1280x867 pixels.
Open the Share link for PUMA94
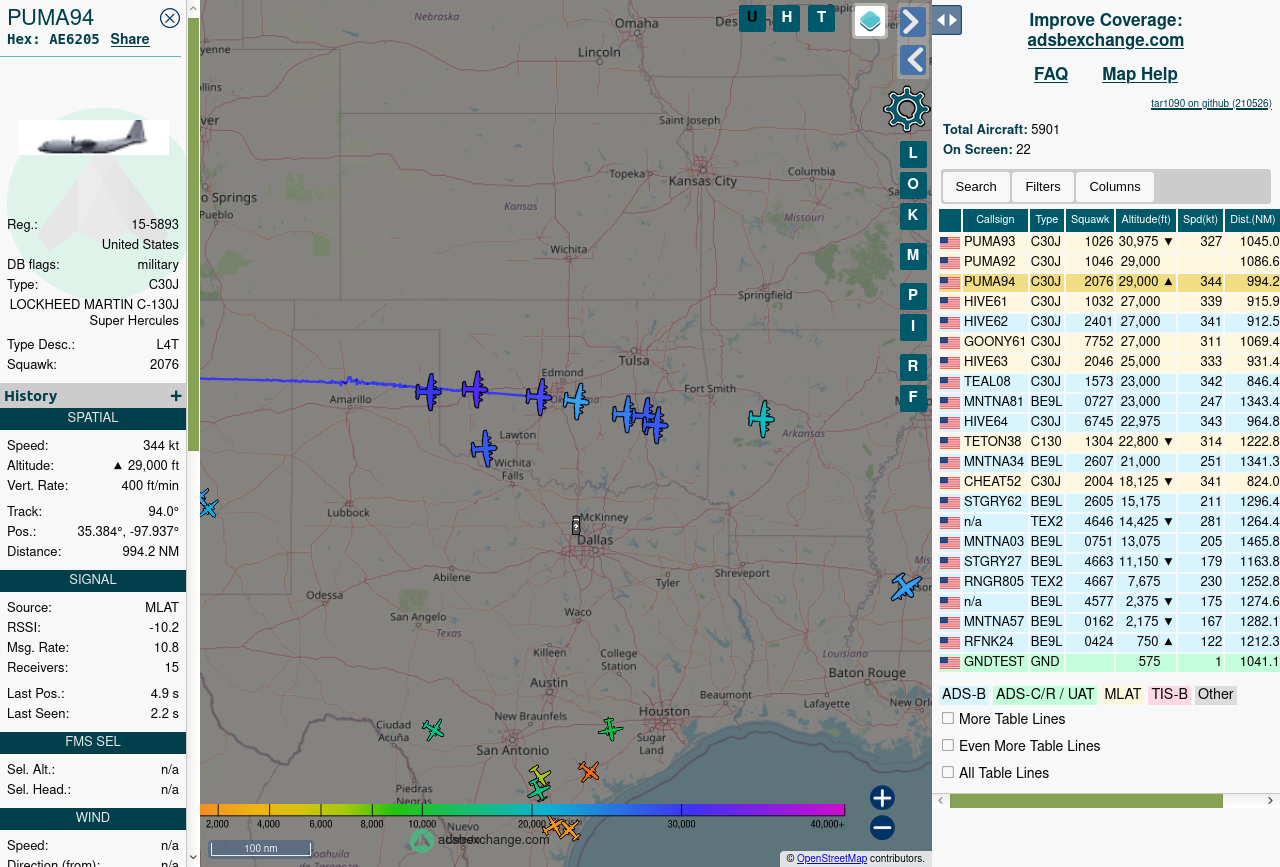(x=130, y=39)
